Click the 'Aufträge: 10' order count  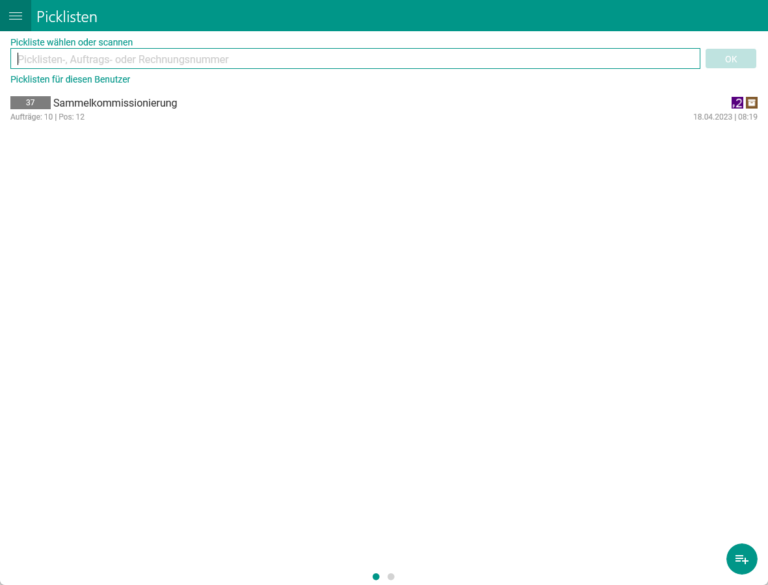pos(31,117)
